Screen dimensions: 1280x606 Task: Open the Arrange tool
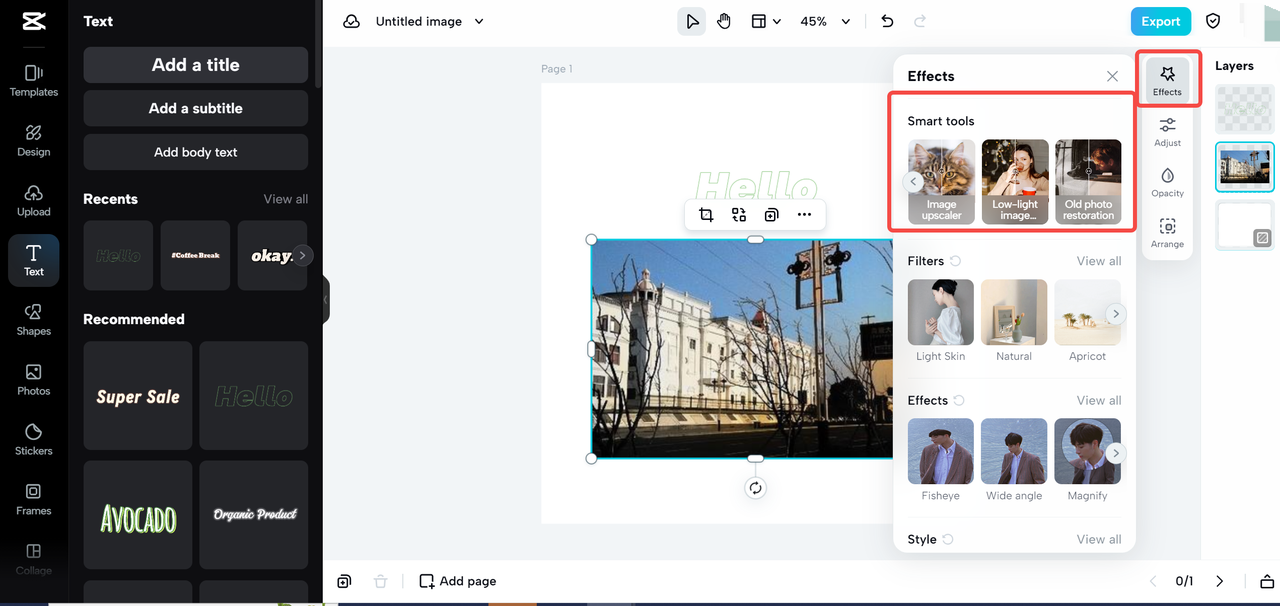(x=1167, y=233)
